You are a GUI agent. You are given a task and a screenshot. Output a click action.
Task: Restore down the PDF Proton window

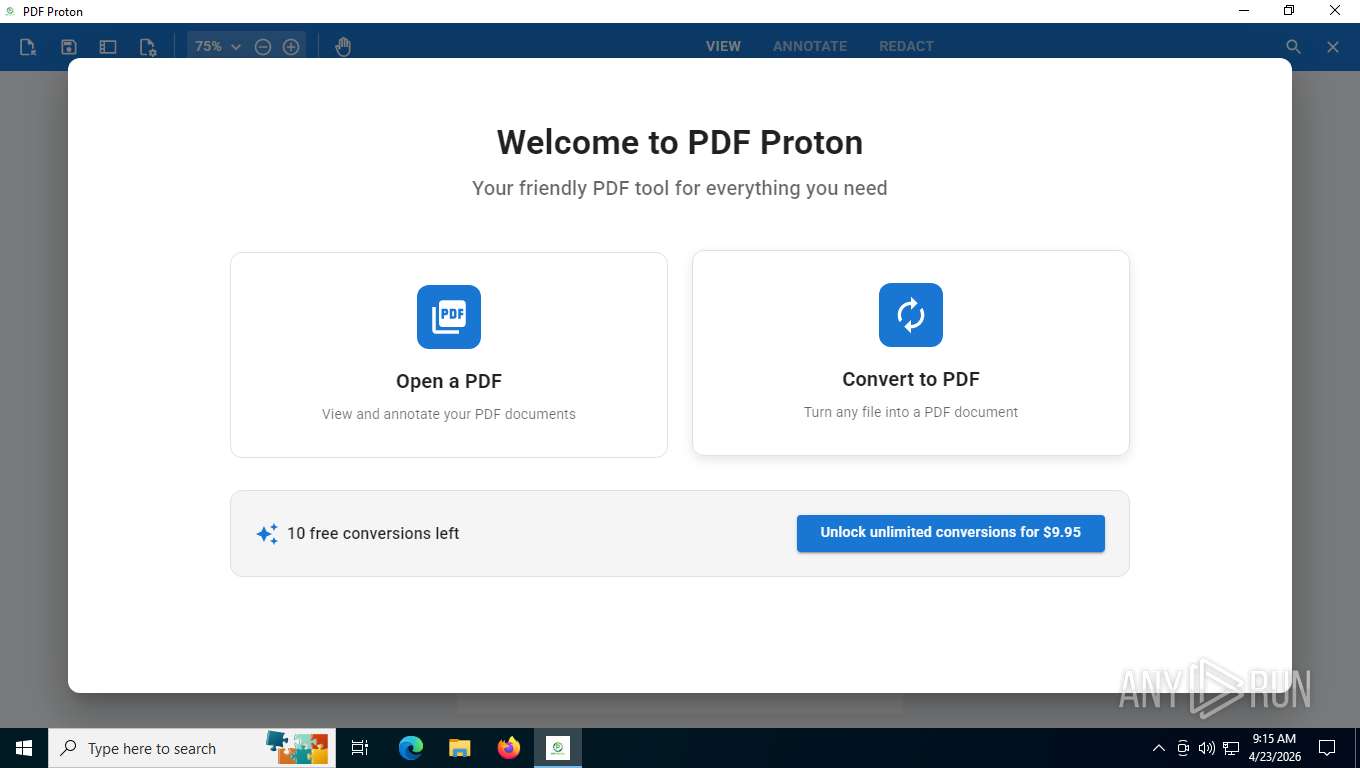(x=1289, y=11)
